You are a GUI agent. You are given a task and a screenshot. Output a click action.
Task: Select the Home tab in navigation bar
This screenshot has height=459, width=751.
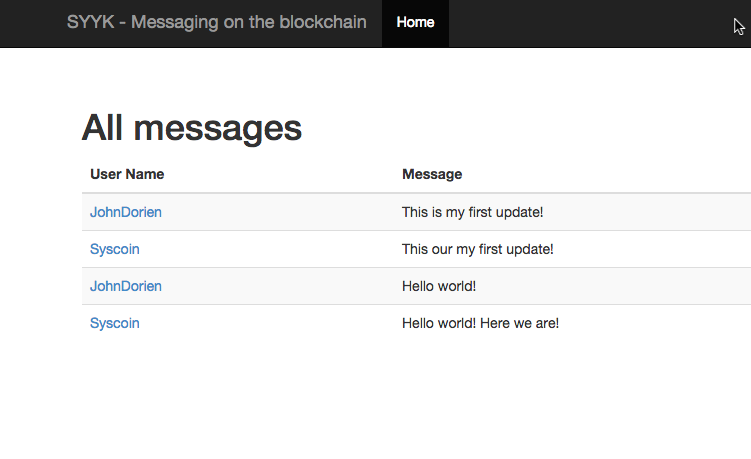[x=415, y=23]
